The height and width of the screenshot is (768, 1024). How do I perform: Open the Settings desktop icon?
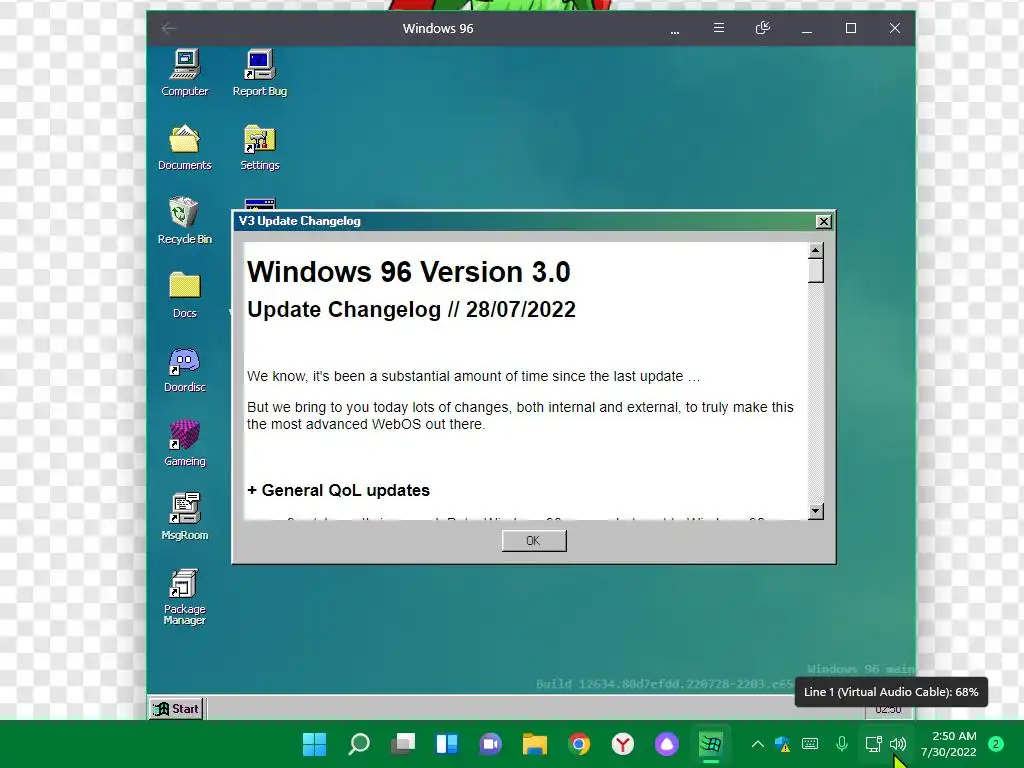260,148
